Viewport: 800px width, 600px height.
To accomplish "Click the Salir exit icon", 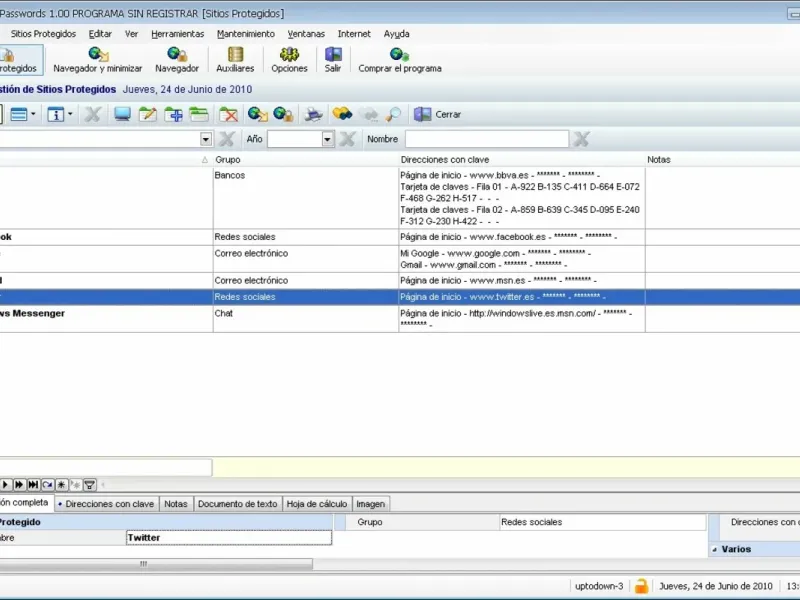I will tap(333, 60).
